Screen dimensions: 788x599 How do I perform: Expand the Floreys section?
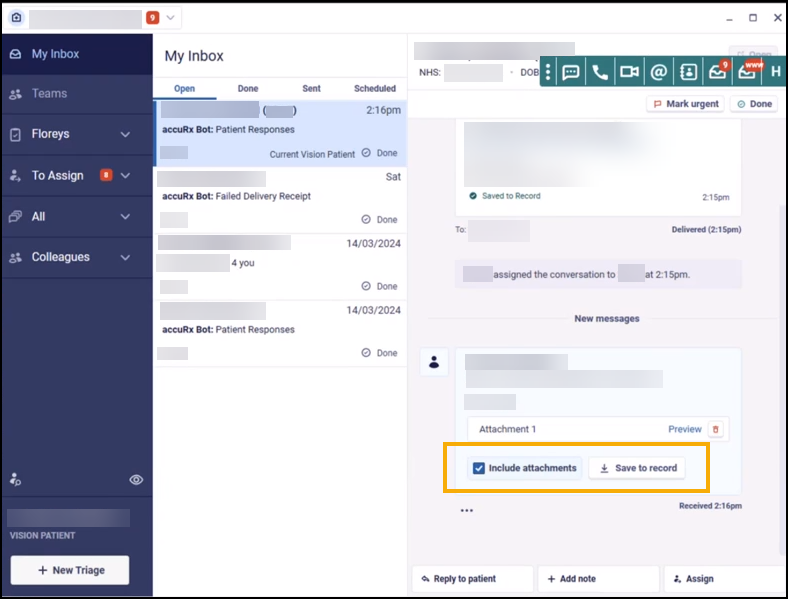point(125,134)
